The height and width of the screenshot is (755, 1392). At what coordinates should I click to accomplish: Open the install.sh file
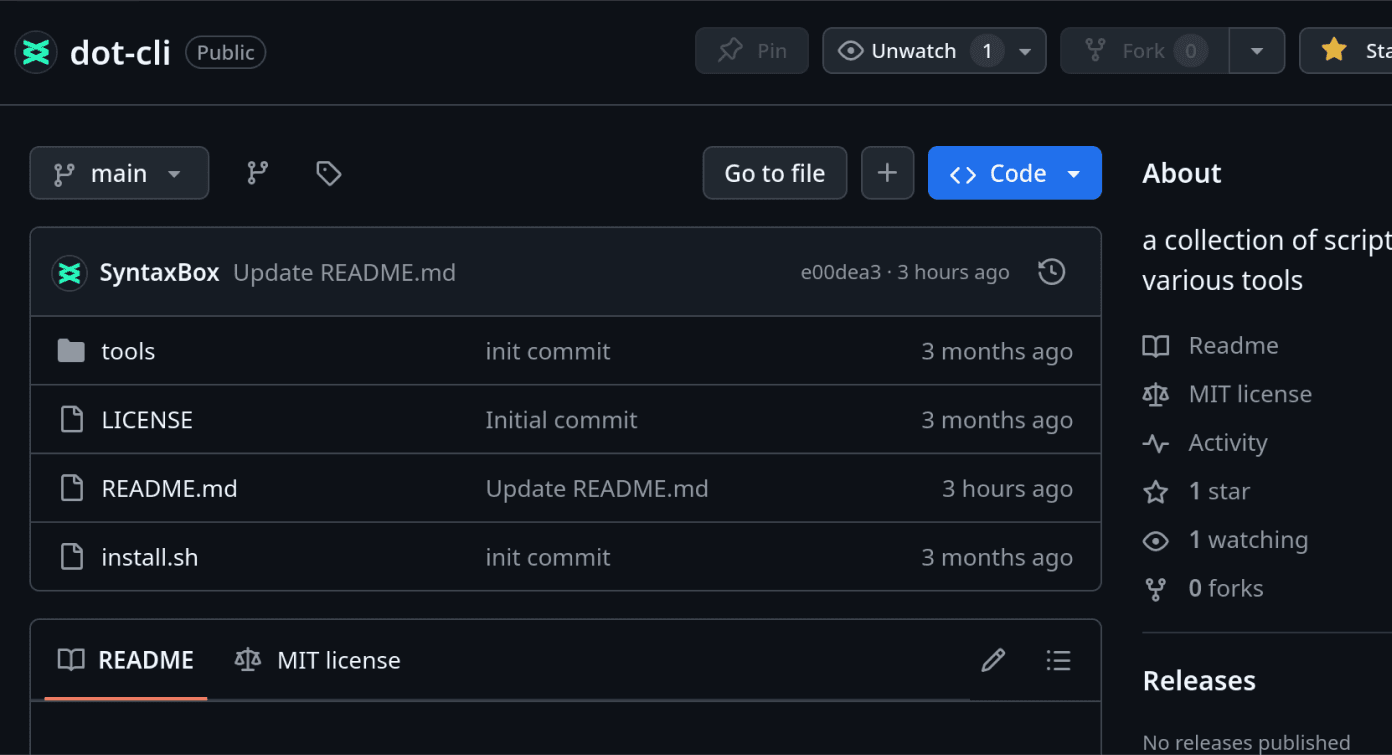point(149,557)
